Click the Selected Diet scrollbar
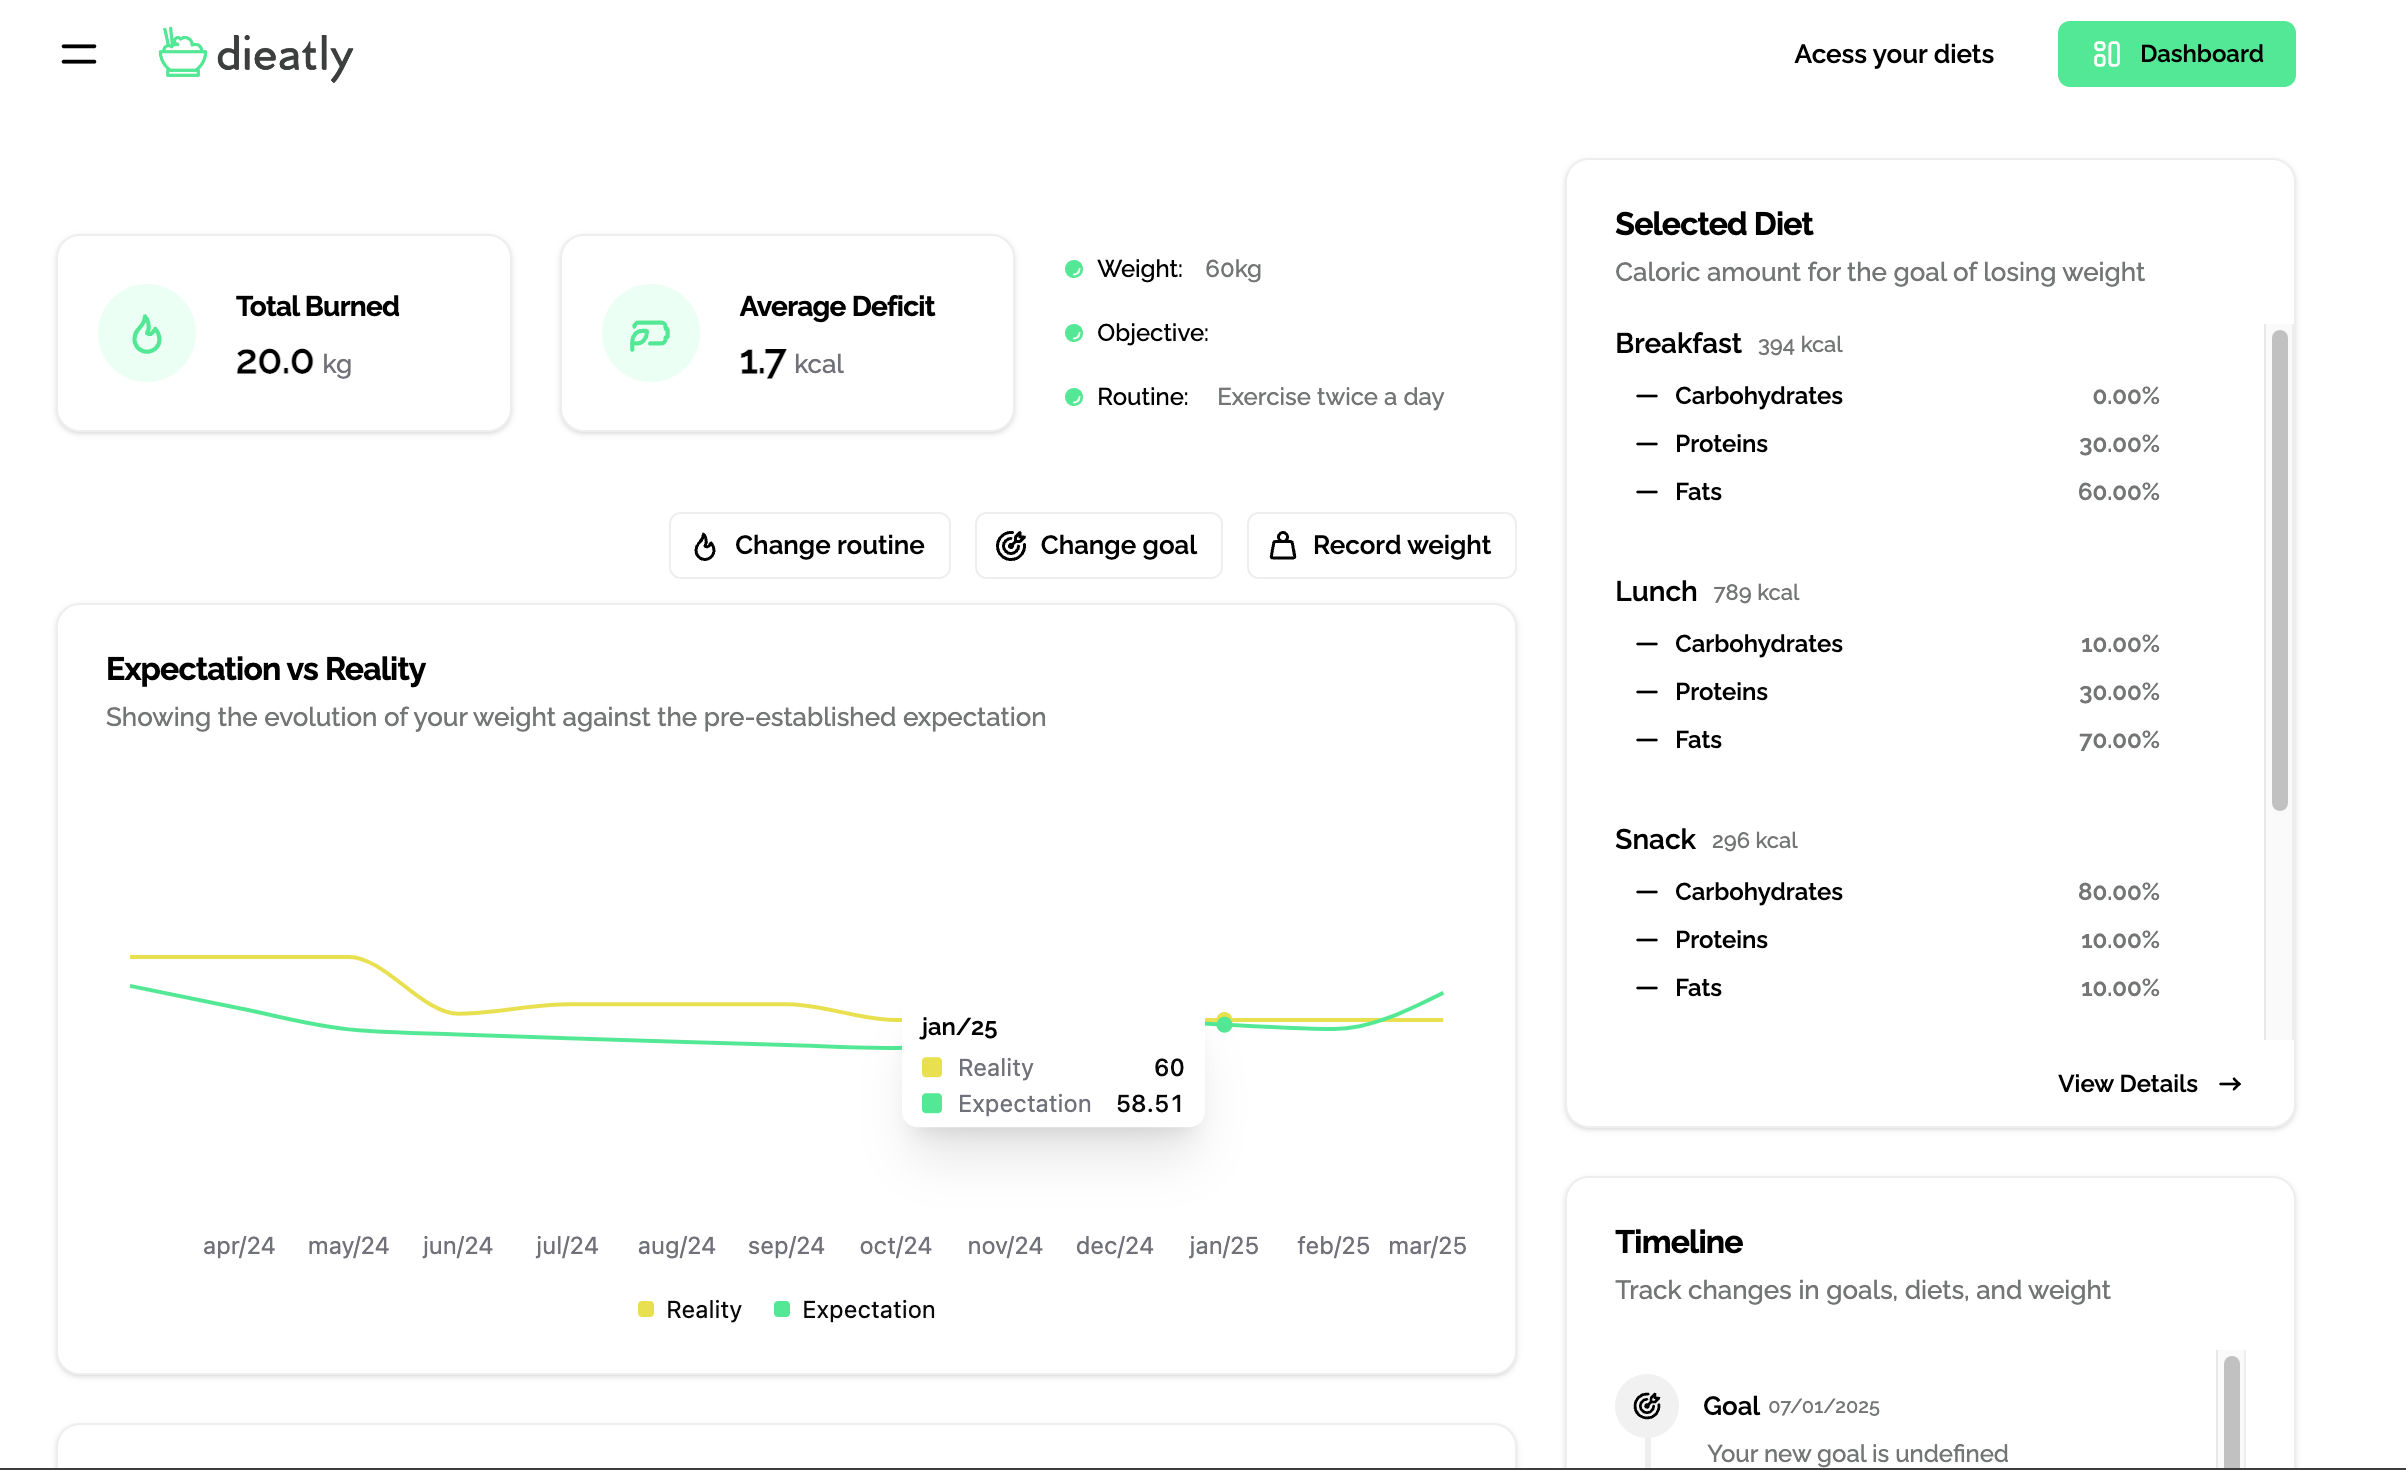2406x1470 pixels. (2279, 570)
